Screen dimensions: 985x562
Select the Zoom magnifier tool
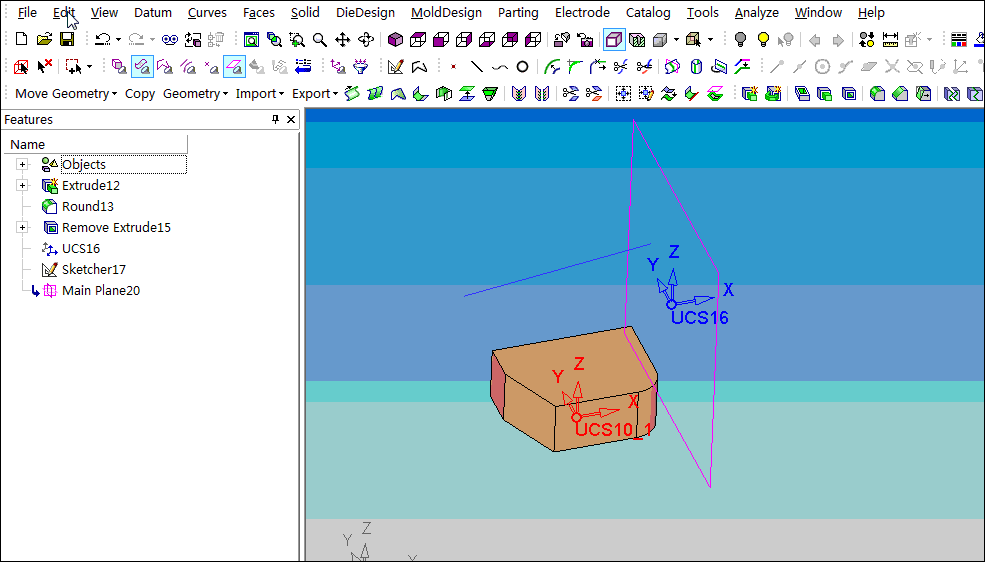coord(320,40)
